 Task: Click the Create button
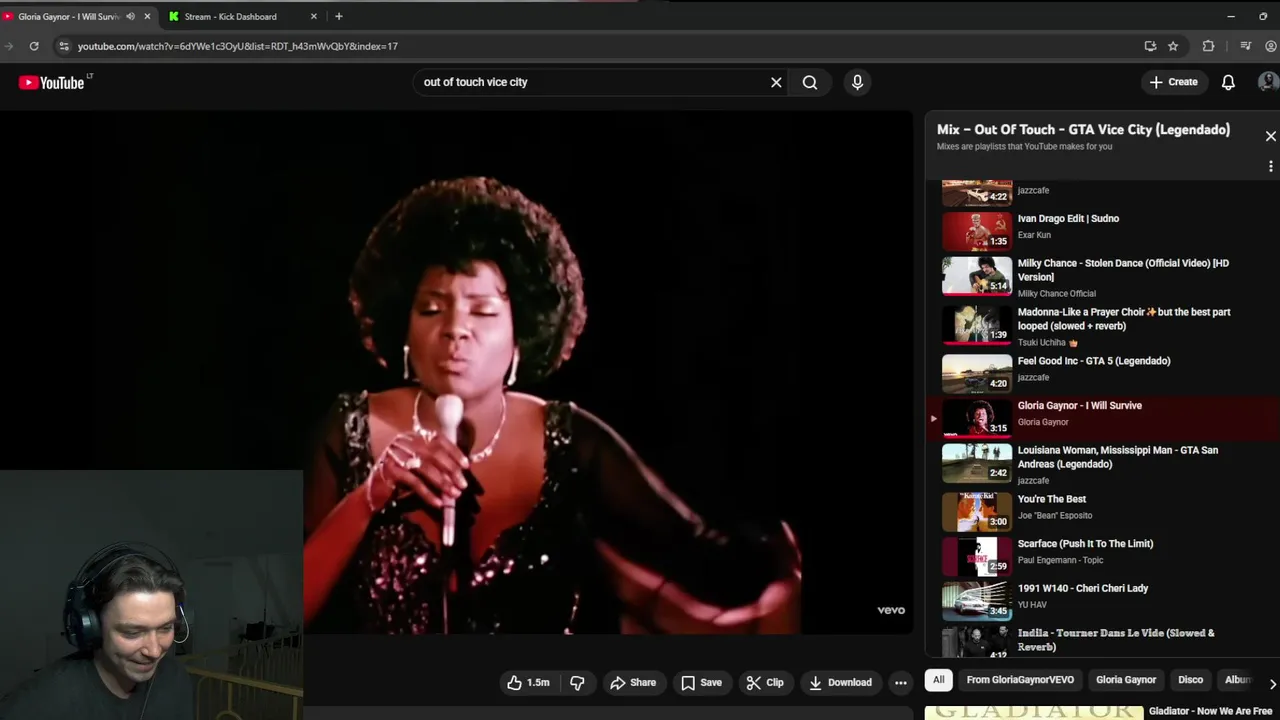pyautogui.click(x=1173, y=82)
